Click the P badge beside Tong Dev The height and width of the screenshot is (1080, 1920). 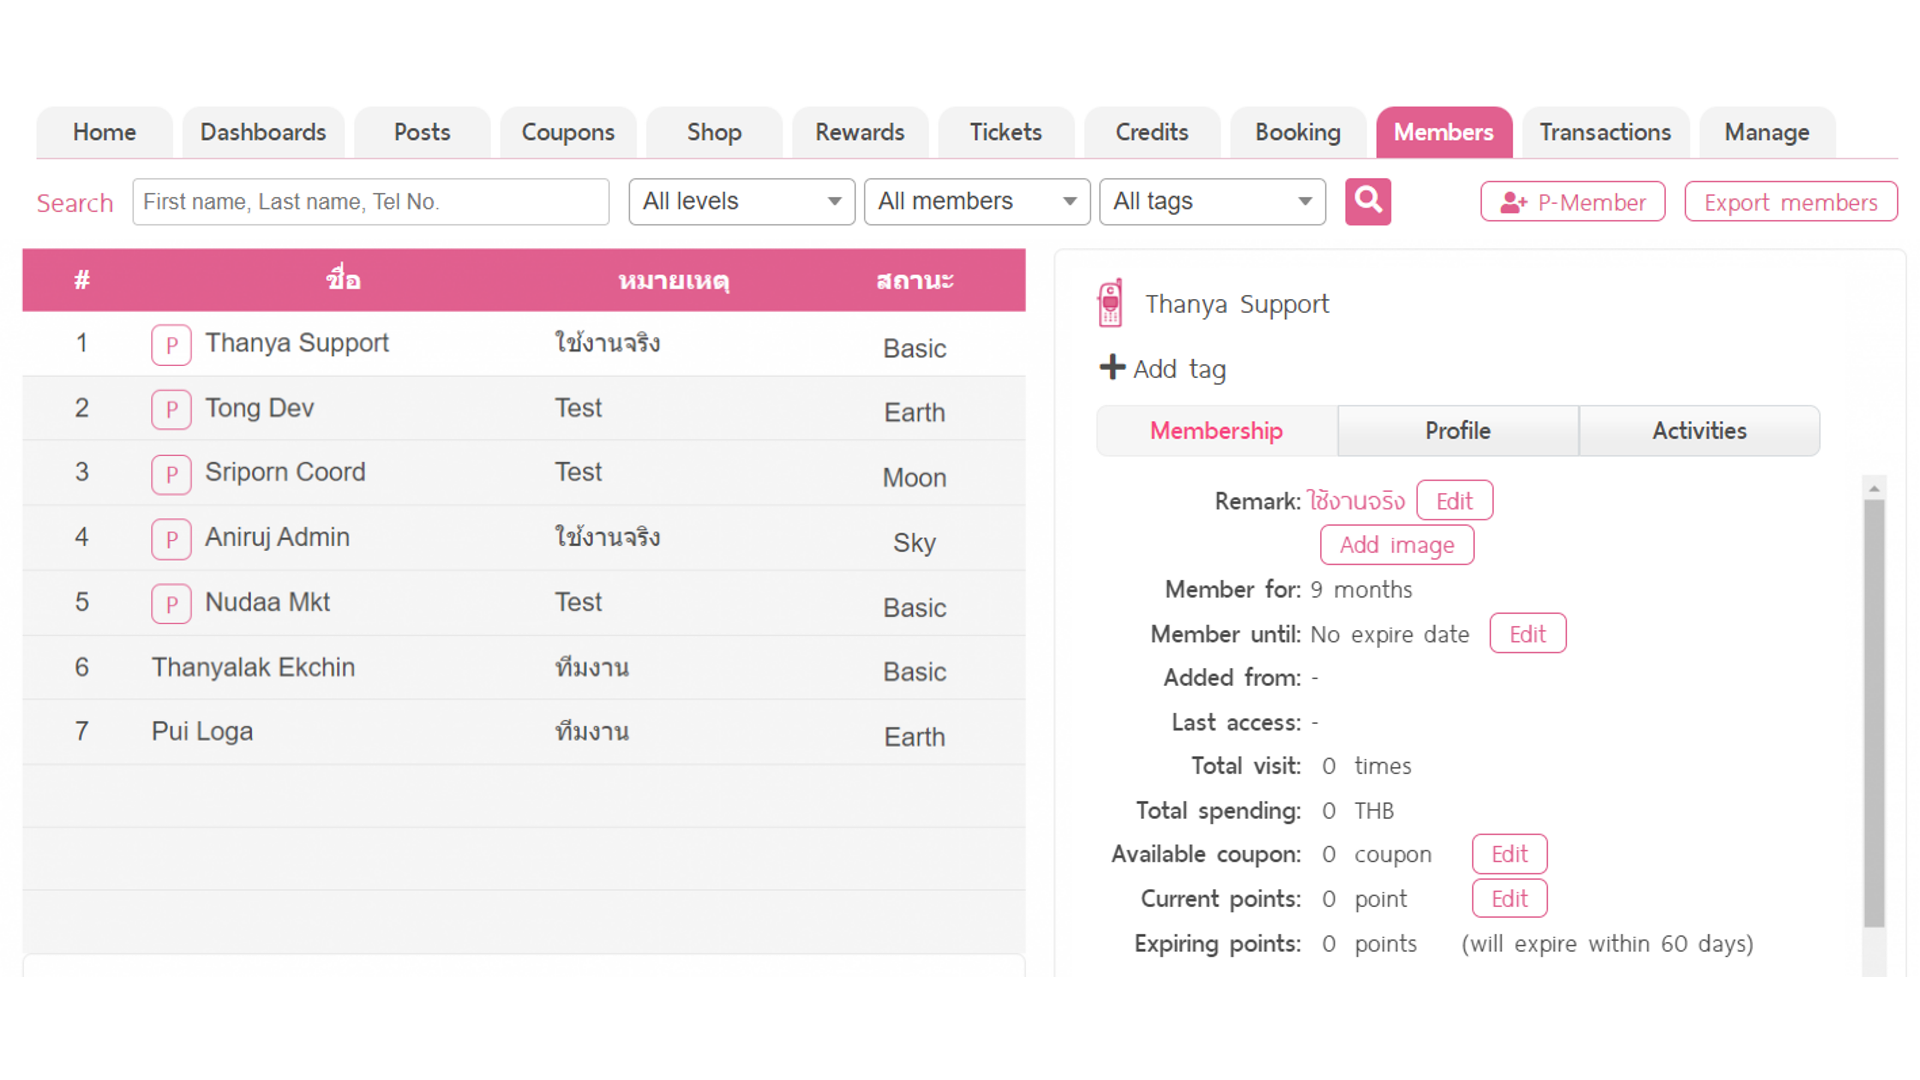[x=171, y=409]
